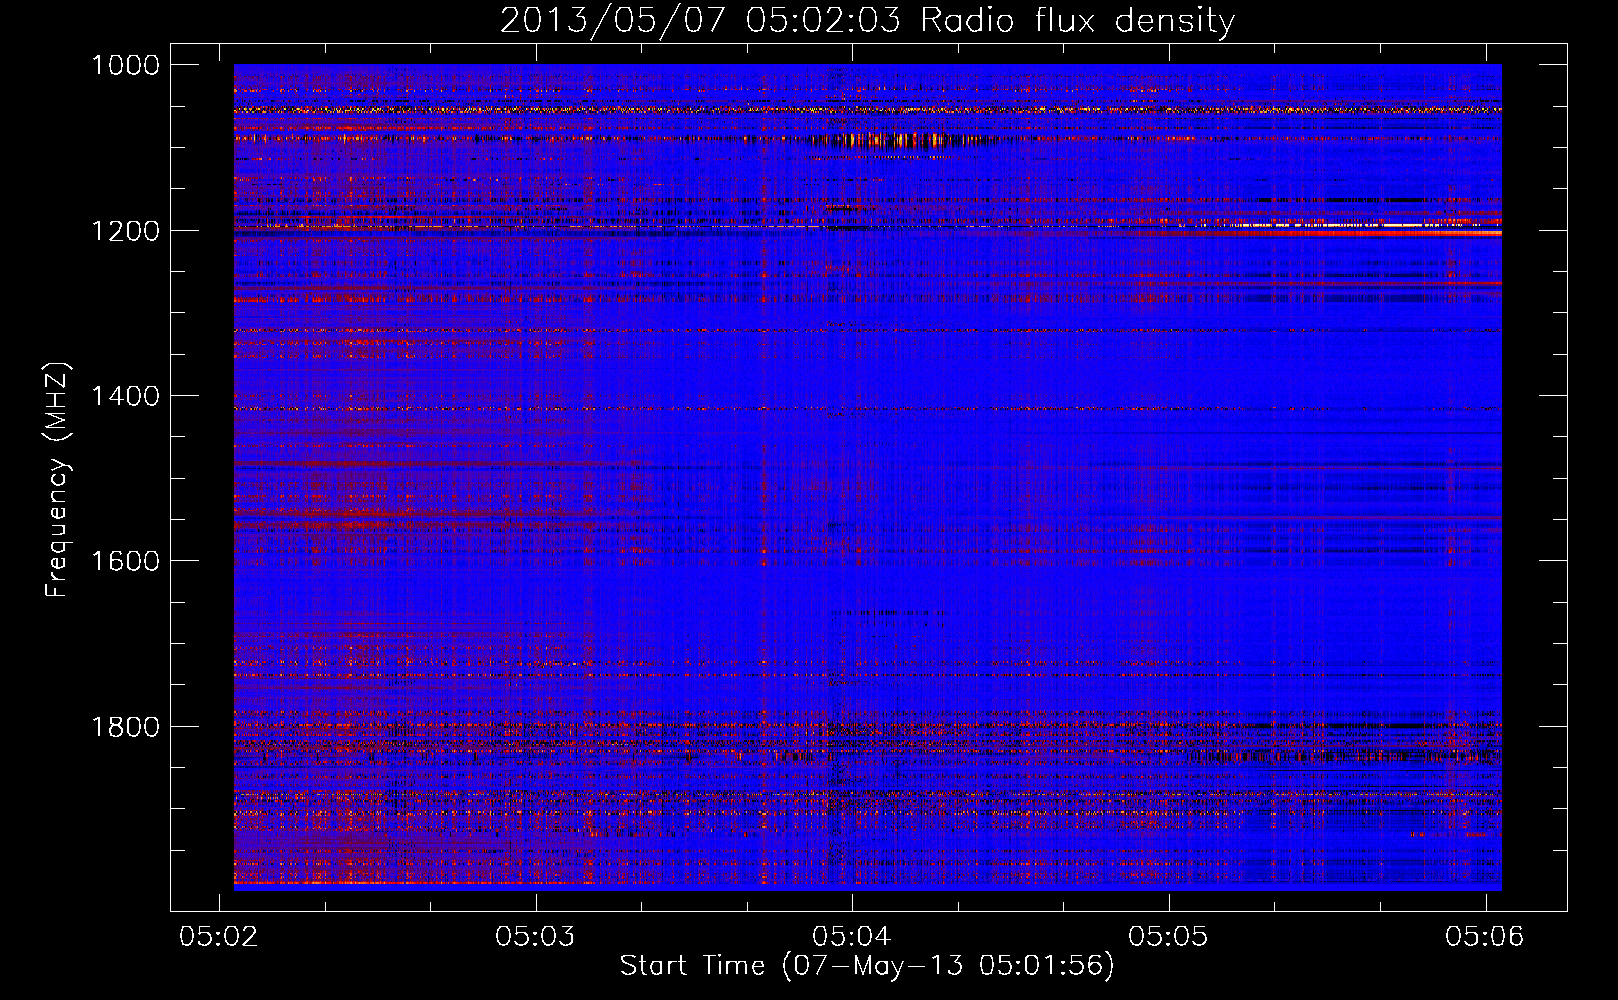Select the 1600 frequency tick label
The width and height of the screenshot is (1618, 1000).
[x=125, y=561]
